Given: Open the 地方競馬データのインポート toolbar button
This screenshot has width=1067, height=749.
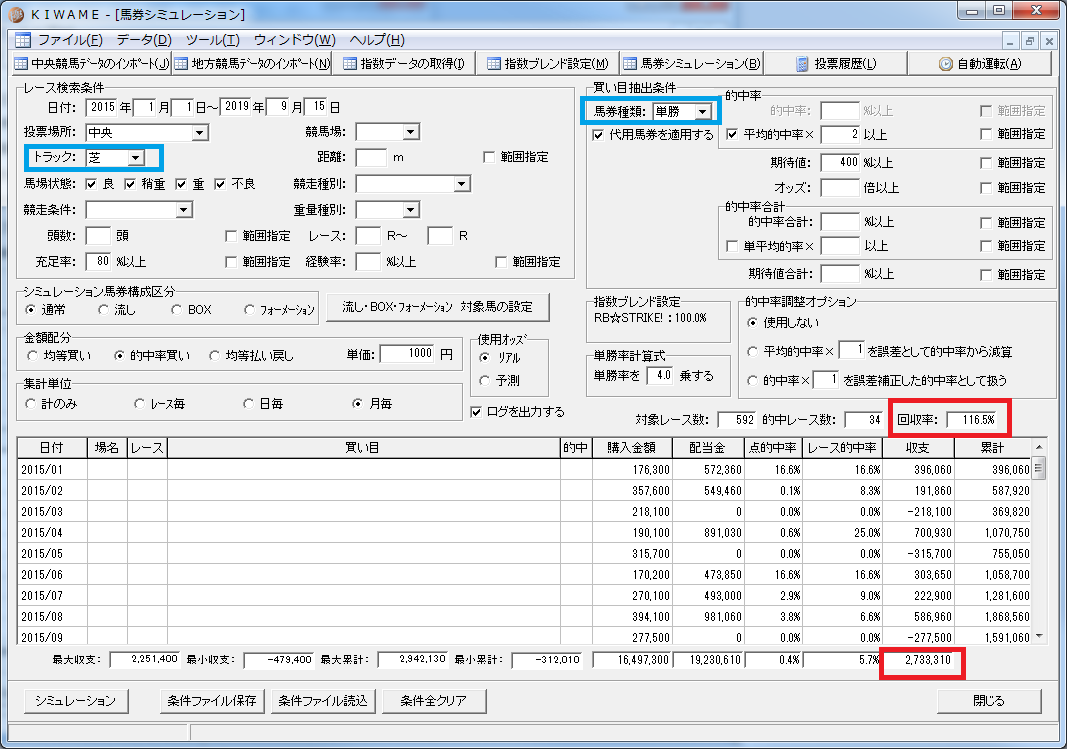Looking at the screenshot, I should pyautogui.click(x=252, y=63).
